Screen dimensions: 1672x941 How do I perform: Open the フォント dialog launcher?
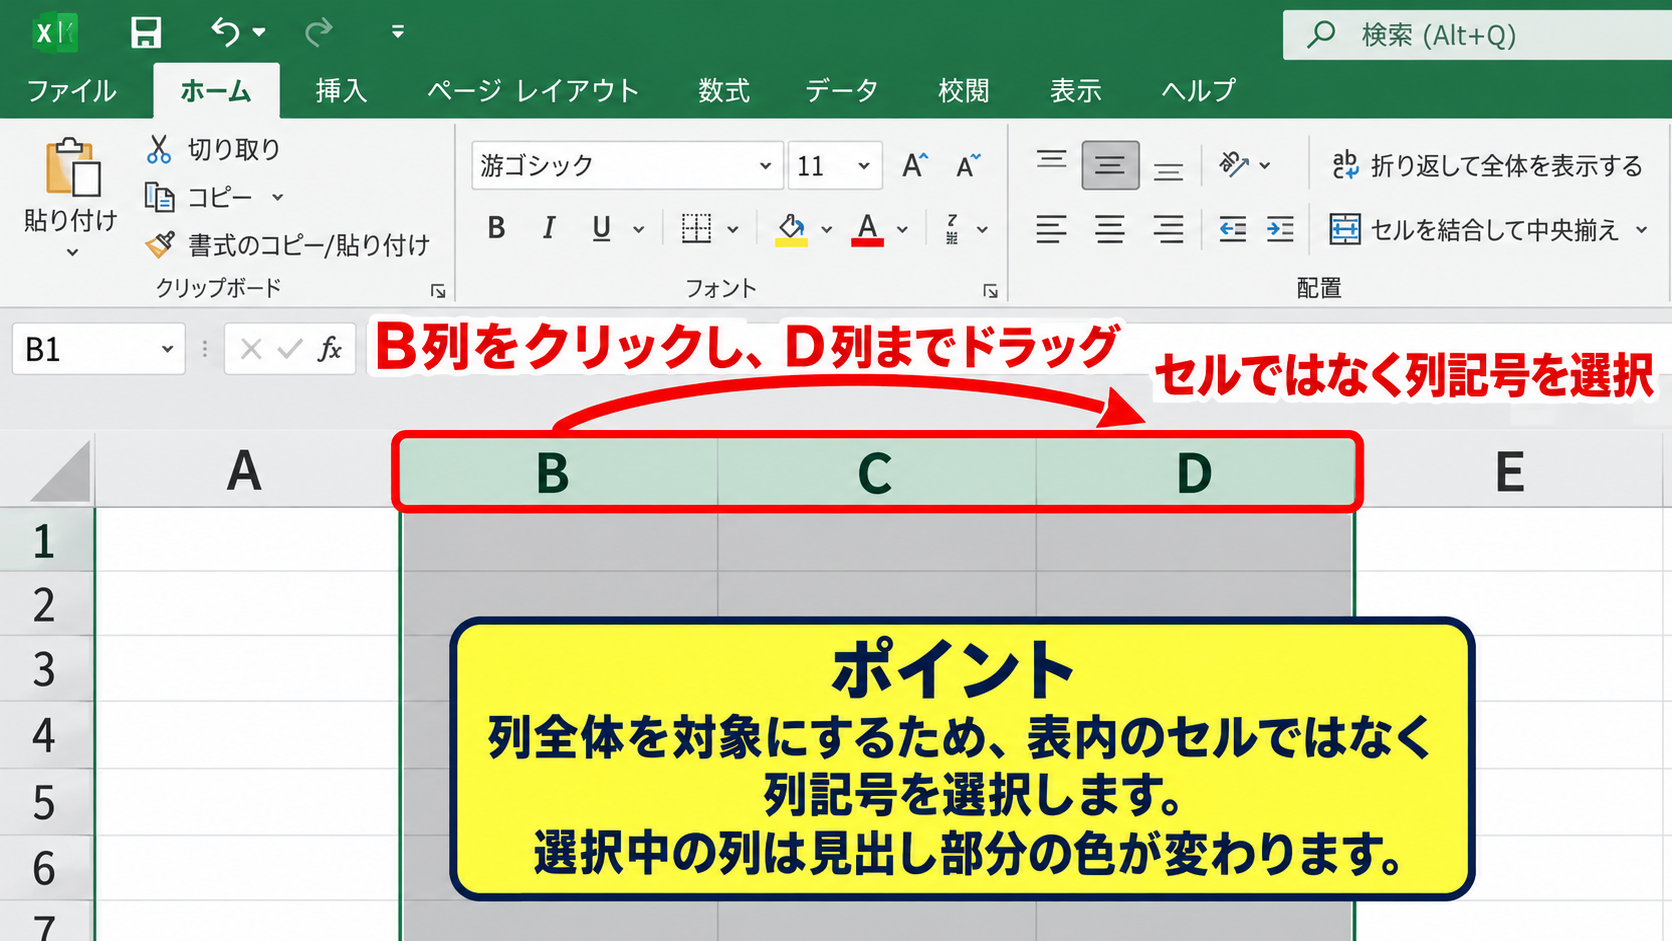click(990, 291)
